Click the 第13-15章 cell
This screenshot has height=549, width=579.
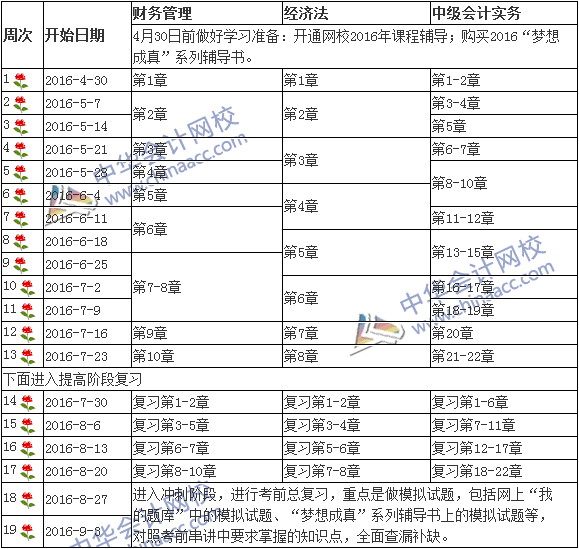coord(504,253)
